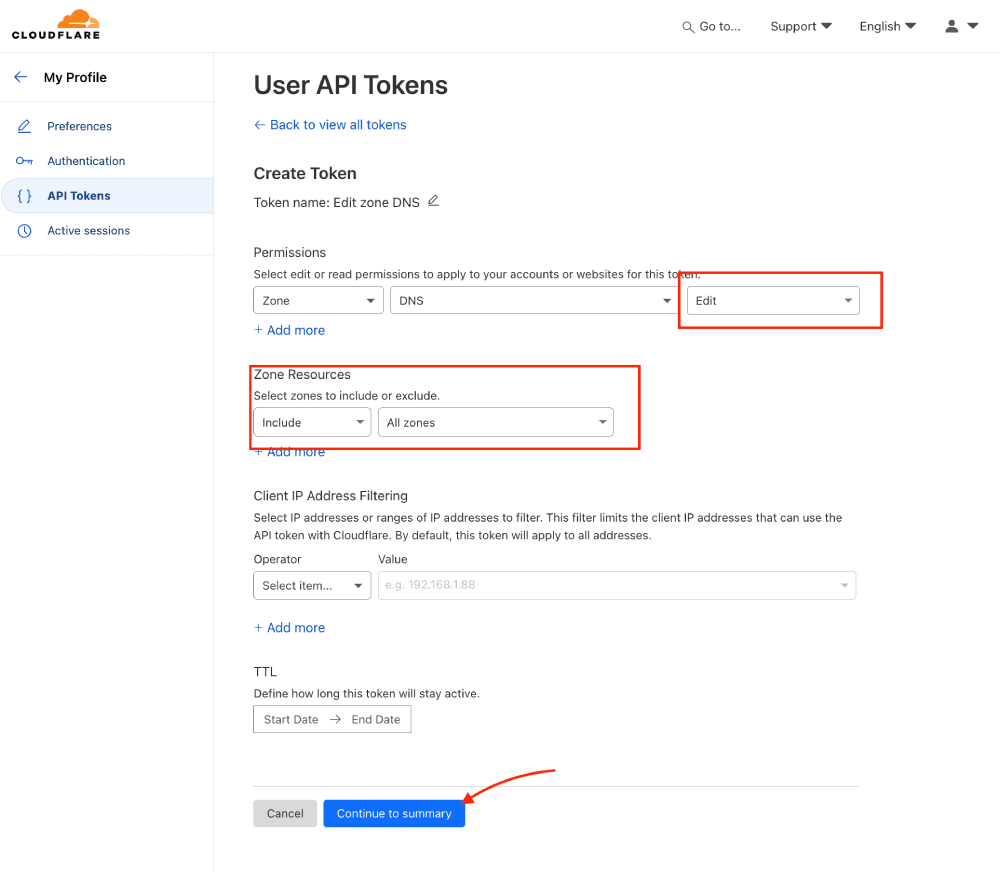Open the English language dropdown
This screenshot has width=1000, height=872.
click(887, 26)
